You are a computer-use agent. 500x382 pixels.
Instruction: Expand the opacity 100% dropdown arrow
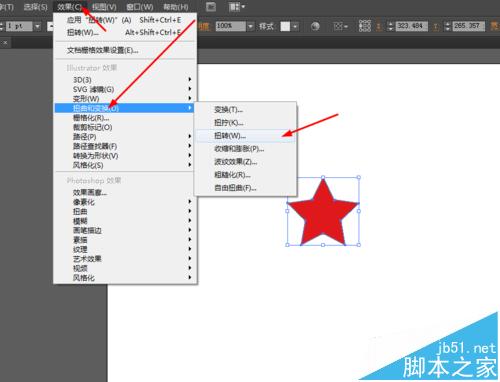coord(250,26)
